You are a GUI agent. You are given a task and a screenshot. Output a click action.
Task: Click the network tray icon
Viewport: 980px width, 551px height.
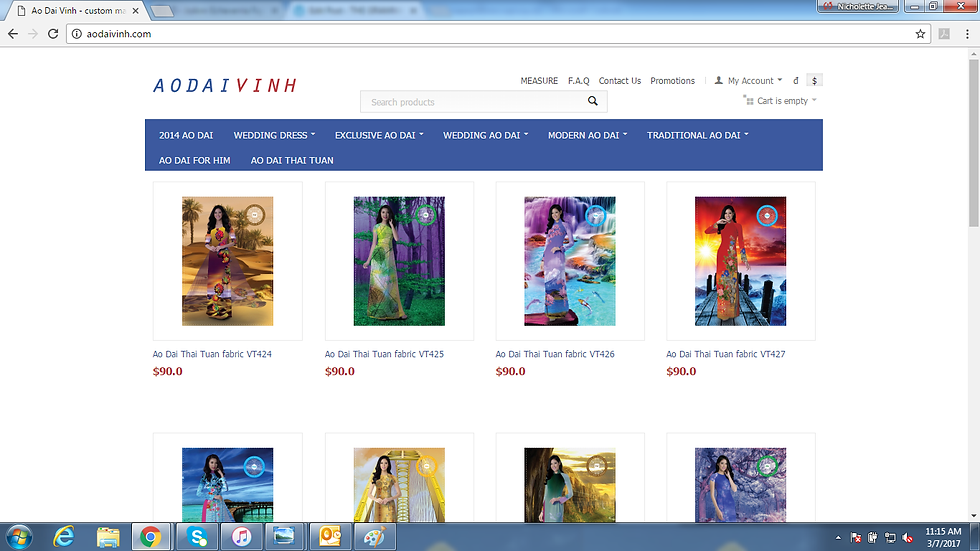pos(890,537)
